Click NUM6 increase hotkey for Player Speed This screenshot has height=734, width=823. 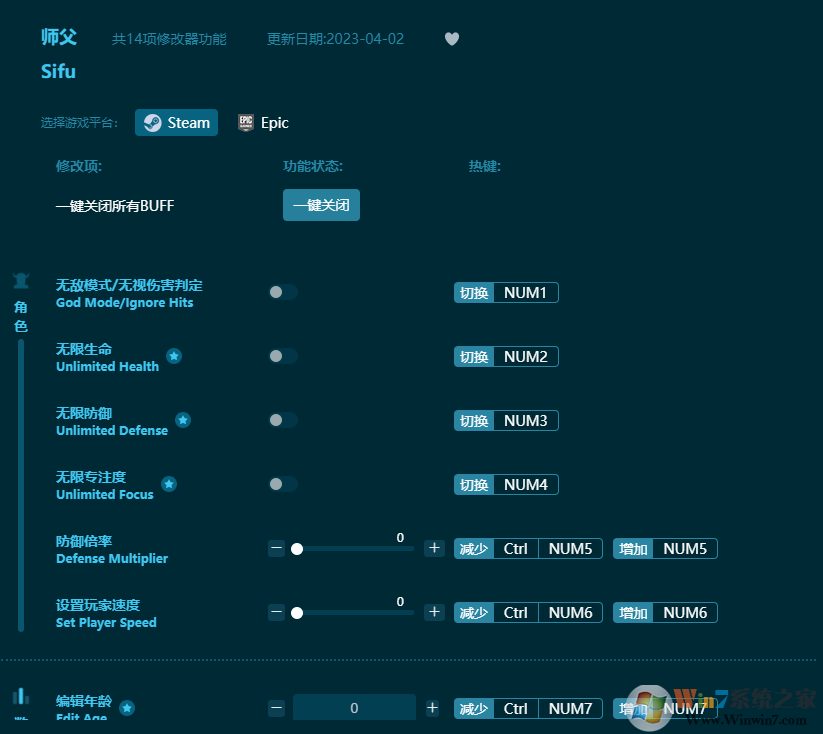click(x=665, y=613)
